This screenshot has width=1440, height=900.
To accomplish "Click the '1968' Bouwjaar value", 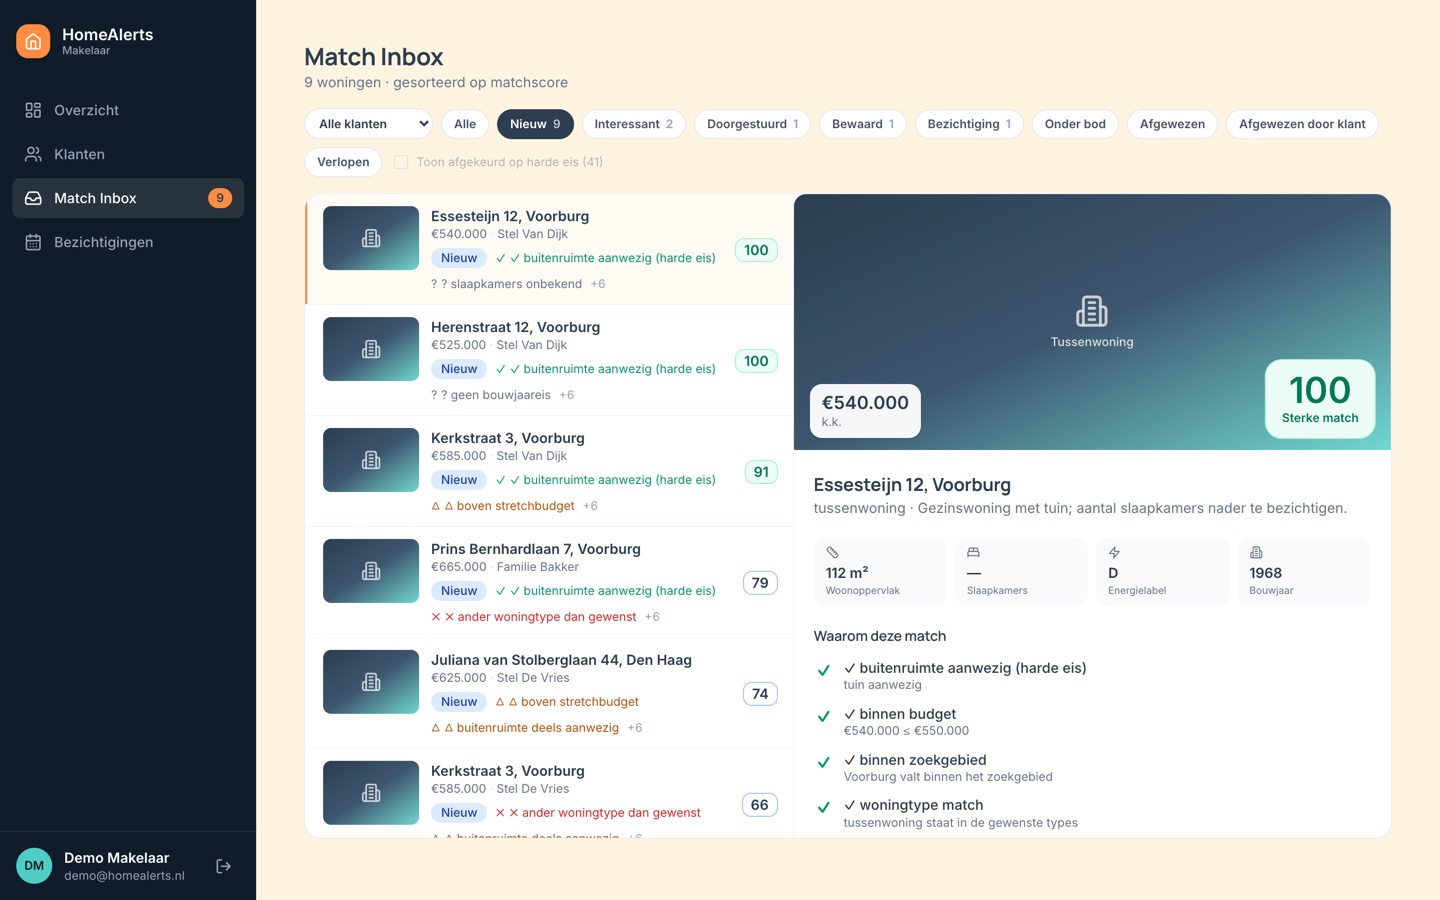I will [x=1266, y=573].
